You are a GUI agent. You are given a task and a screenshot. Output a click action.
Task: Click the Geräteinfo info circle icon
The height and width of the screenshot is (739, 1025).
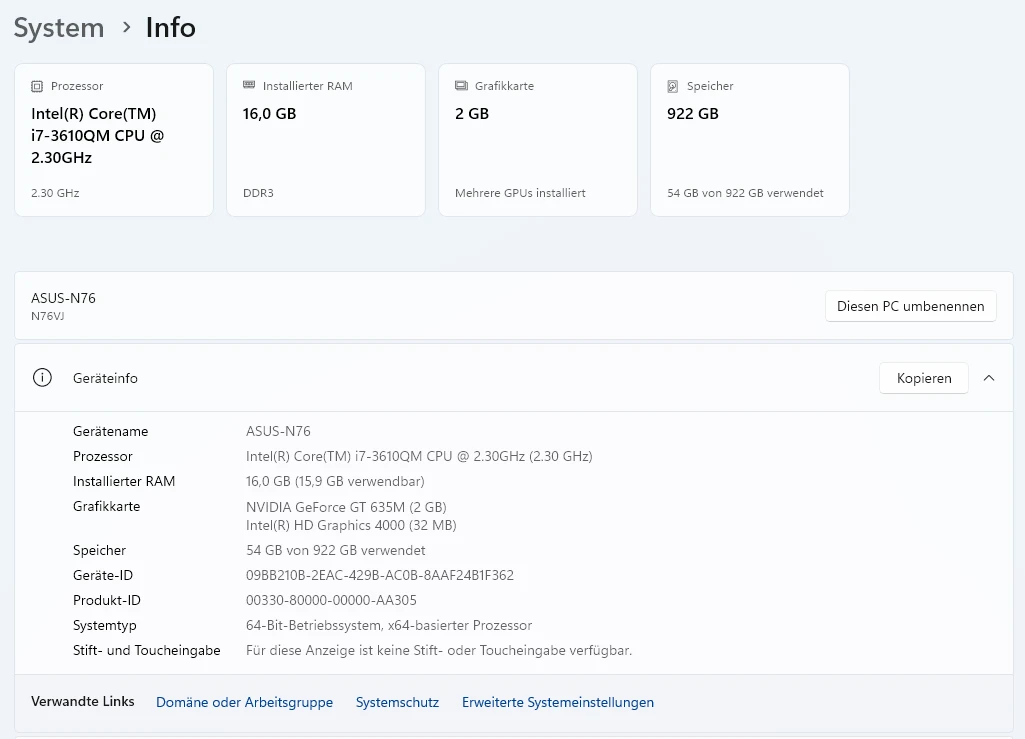(42, 378)
